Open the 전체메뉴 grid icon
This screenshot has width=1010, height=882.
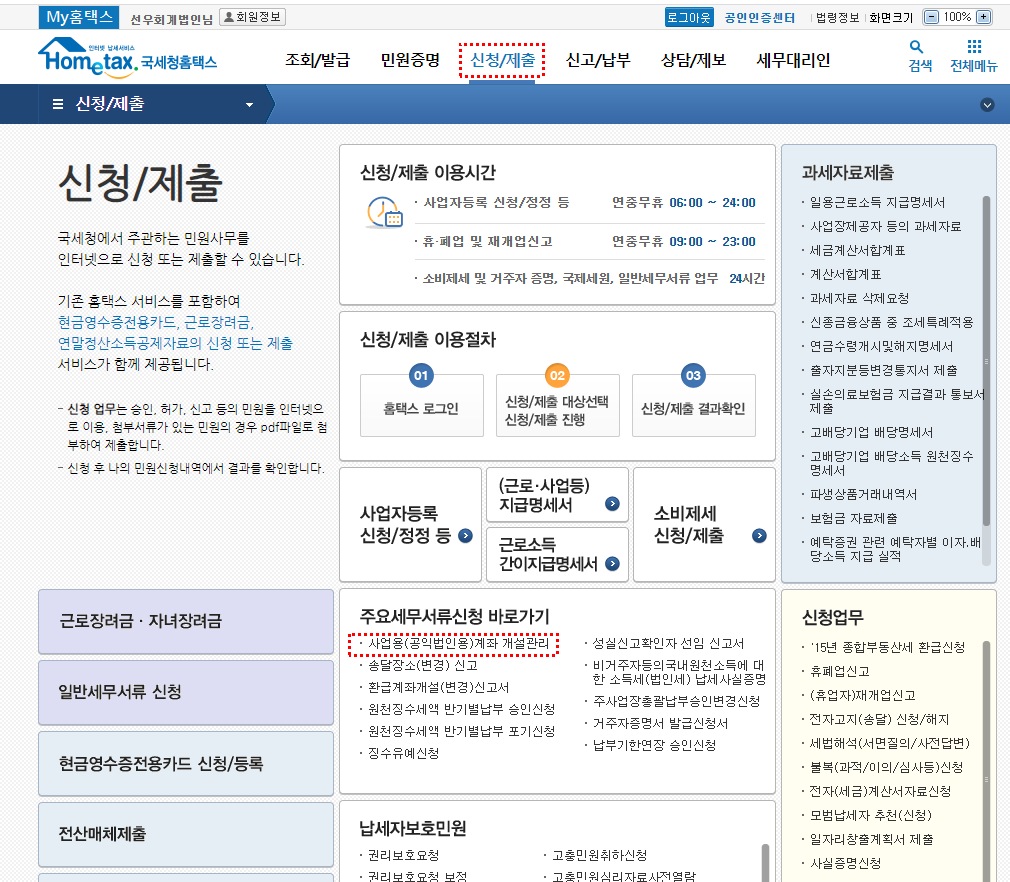973,55
